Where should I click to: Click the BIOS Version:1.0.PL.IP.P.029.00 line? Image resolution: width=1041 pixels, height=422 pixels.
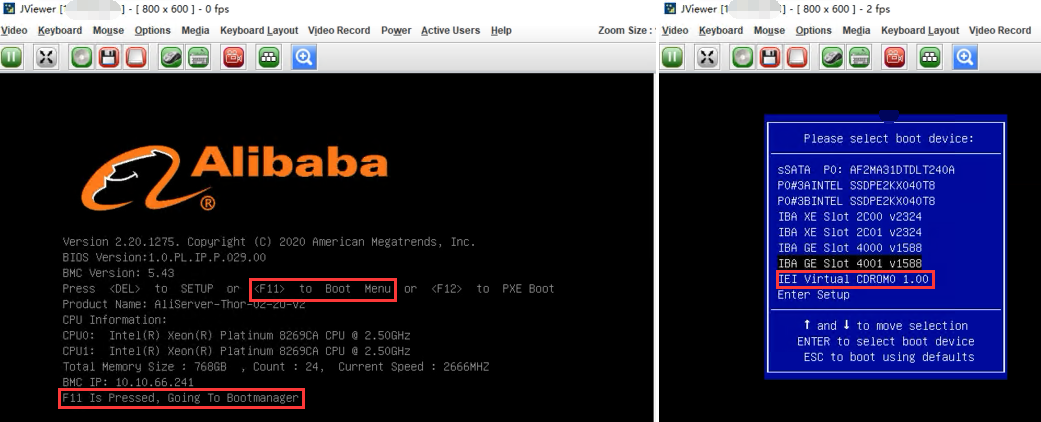tap(164, 257)
